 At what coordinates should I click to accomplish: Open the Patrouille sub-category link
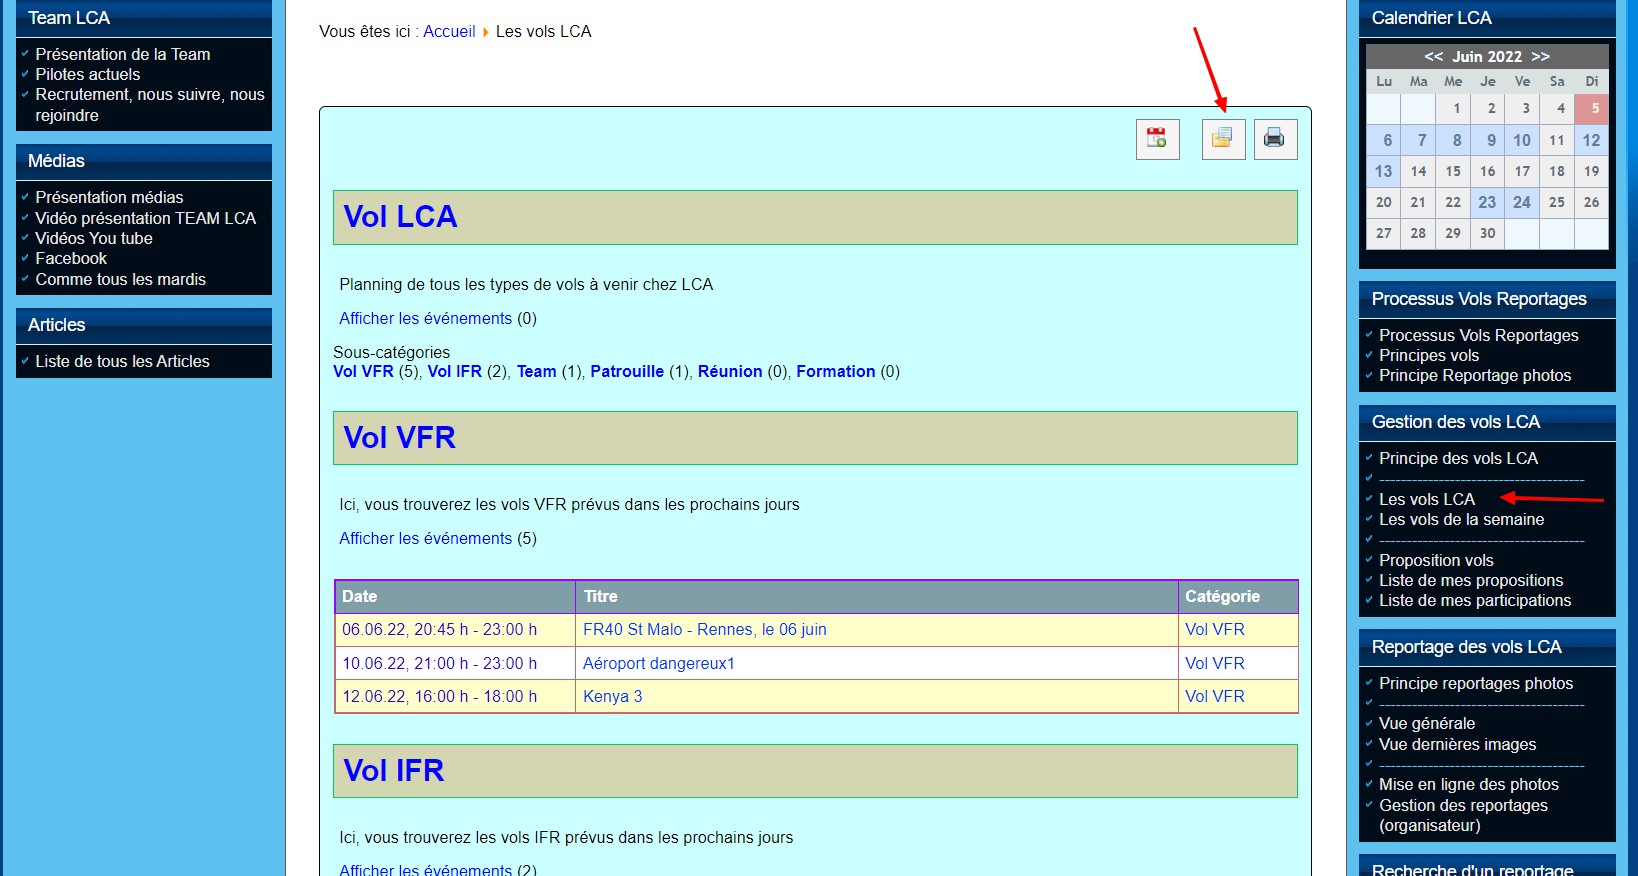pyautogui.click(x=626, y=372)
